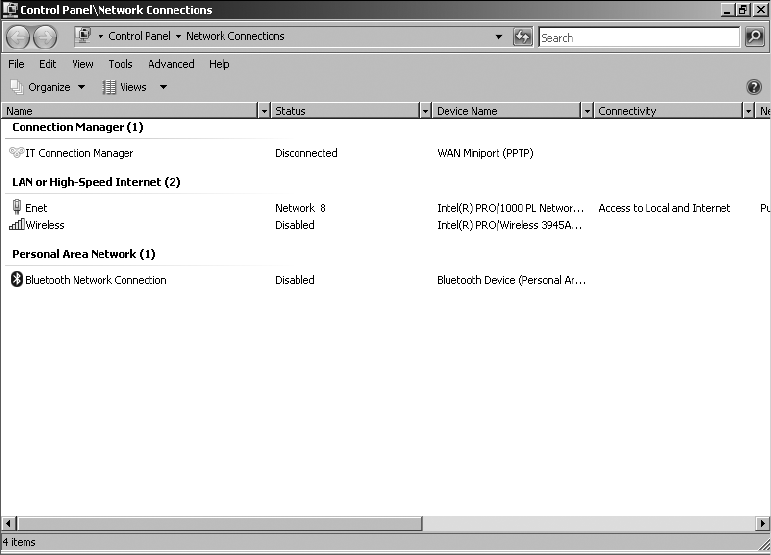
Task: Click the Enet adapter icon
Action: [x=17, y=207]
